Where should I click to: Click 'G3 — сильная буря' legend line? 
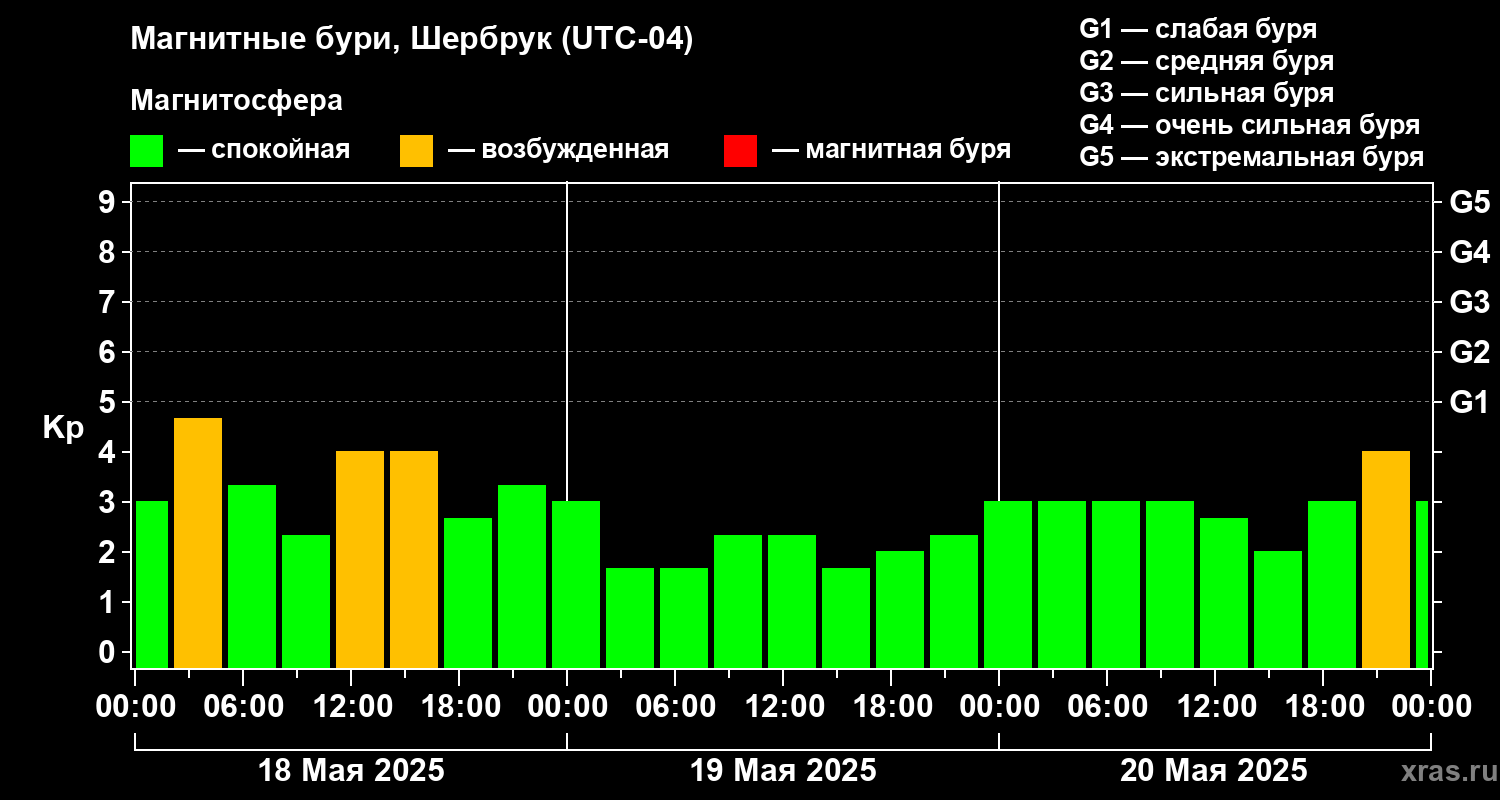click(x=1206, y=93)
